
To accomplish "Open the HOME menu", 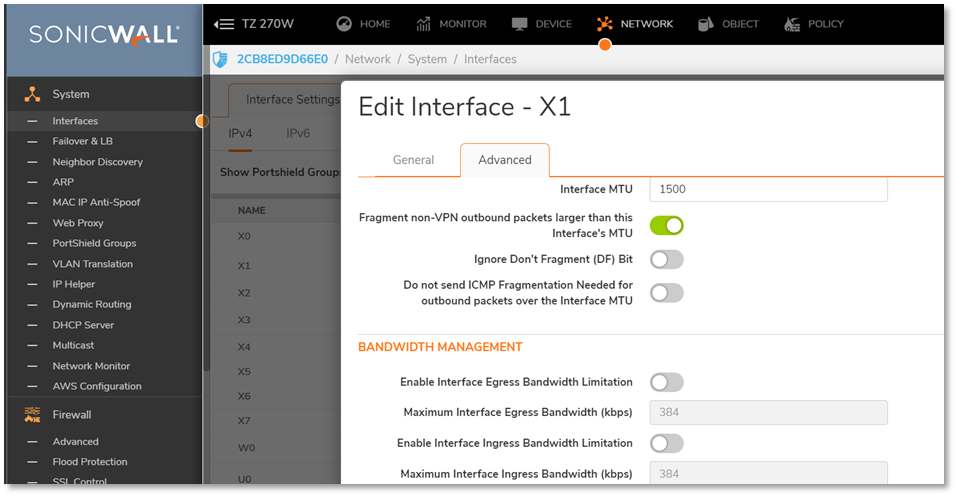I will coord(375,24).
